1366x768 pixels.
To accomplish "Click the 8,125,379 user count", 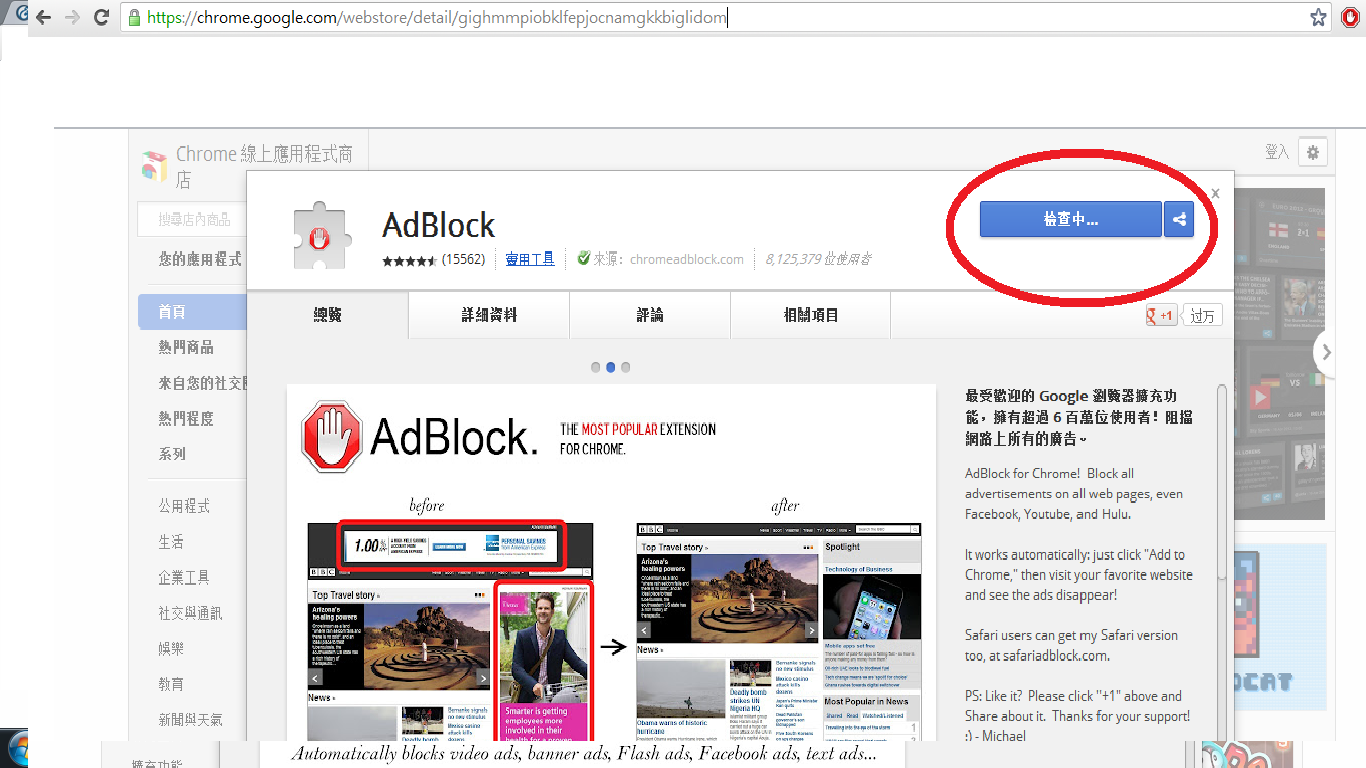I will pos(818,259).
